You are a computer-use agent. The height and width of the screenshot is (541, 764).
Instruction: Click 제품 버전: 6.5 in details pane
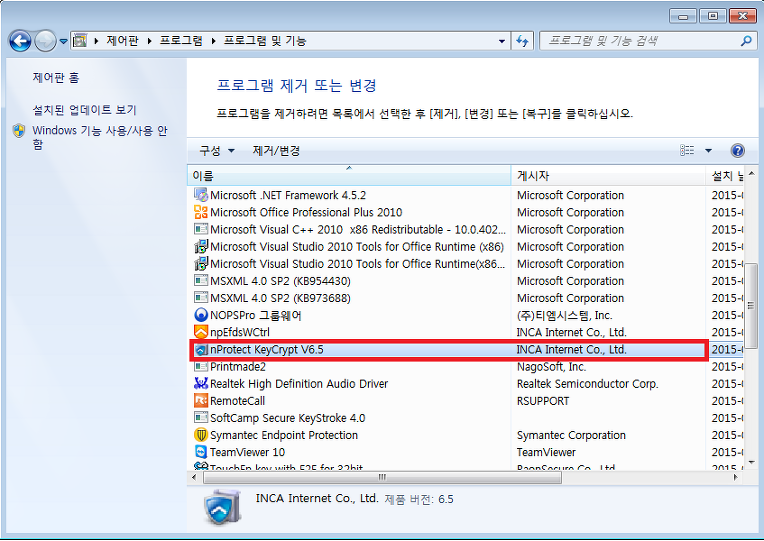(x=419, y=499)
